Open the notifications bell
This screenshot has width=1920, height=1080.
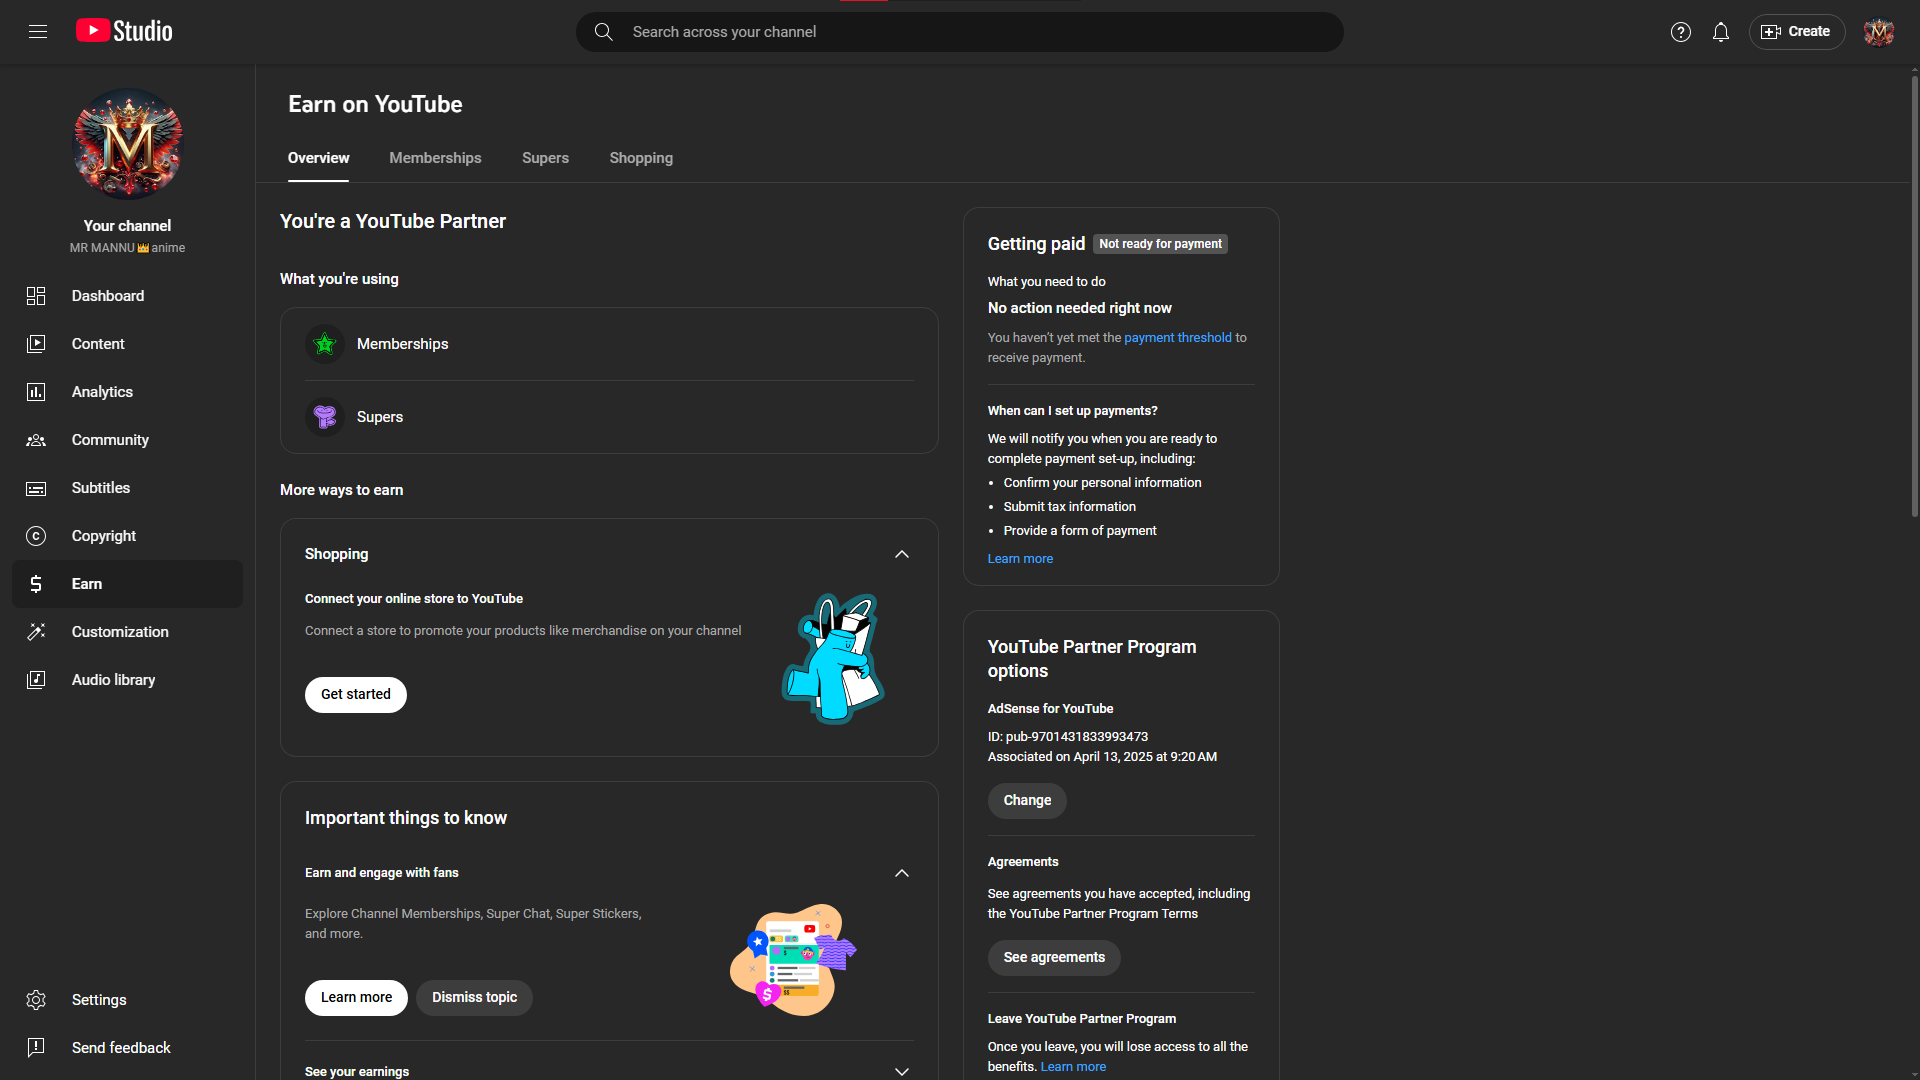pos(1720,32)
